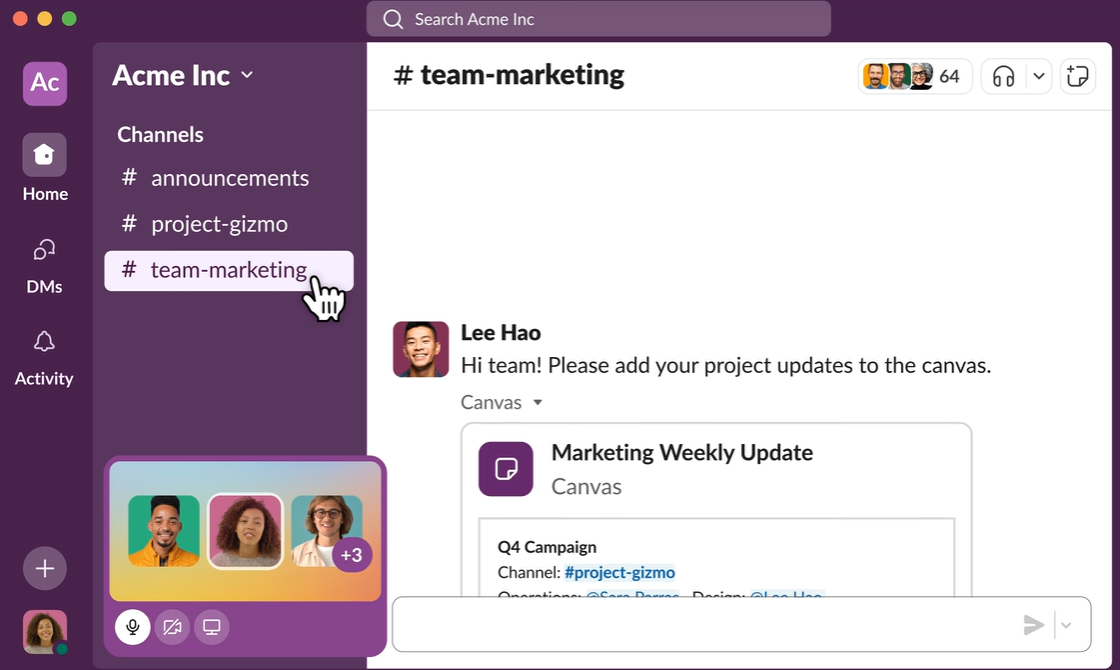Click huddle participant with curly hair
Viewport: 1120px width, 670px height.
245,531
